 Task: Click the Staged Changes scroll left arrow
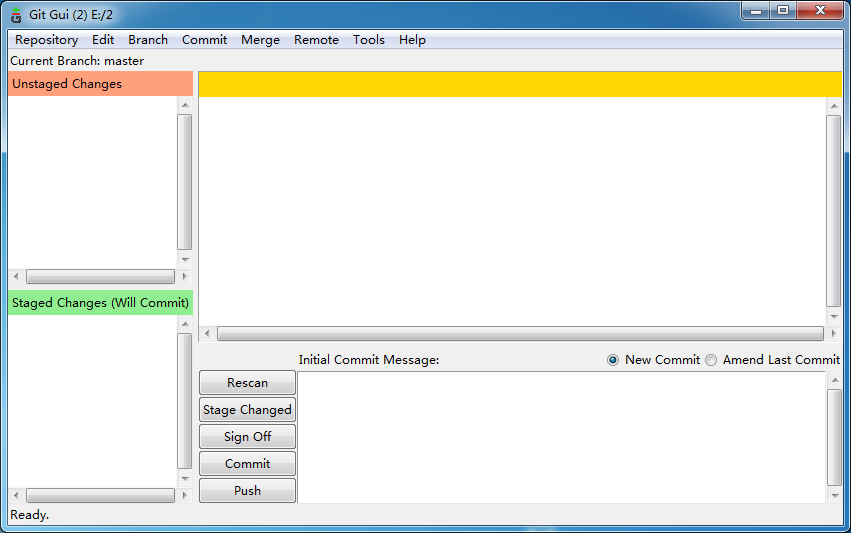click(16, 495)
